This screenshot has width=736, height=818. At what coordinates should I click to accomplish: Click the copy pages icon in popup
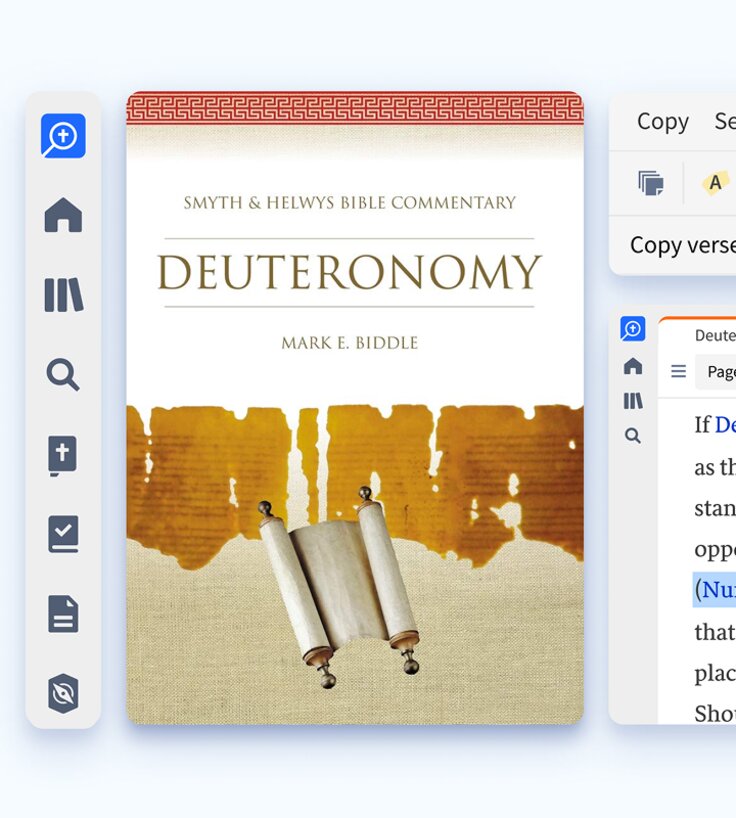pyautogui.click(x=650, y=183)
